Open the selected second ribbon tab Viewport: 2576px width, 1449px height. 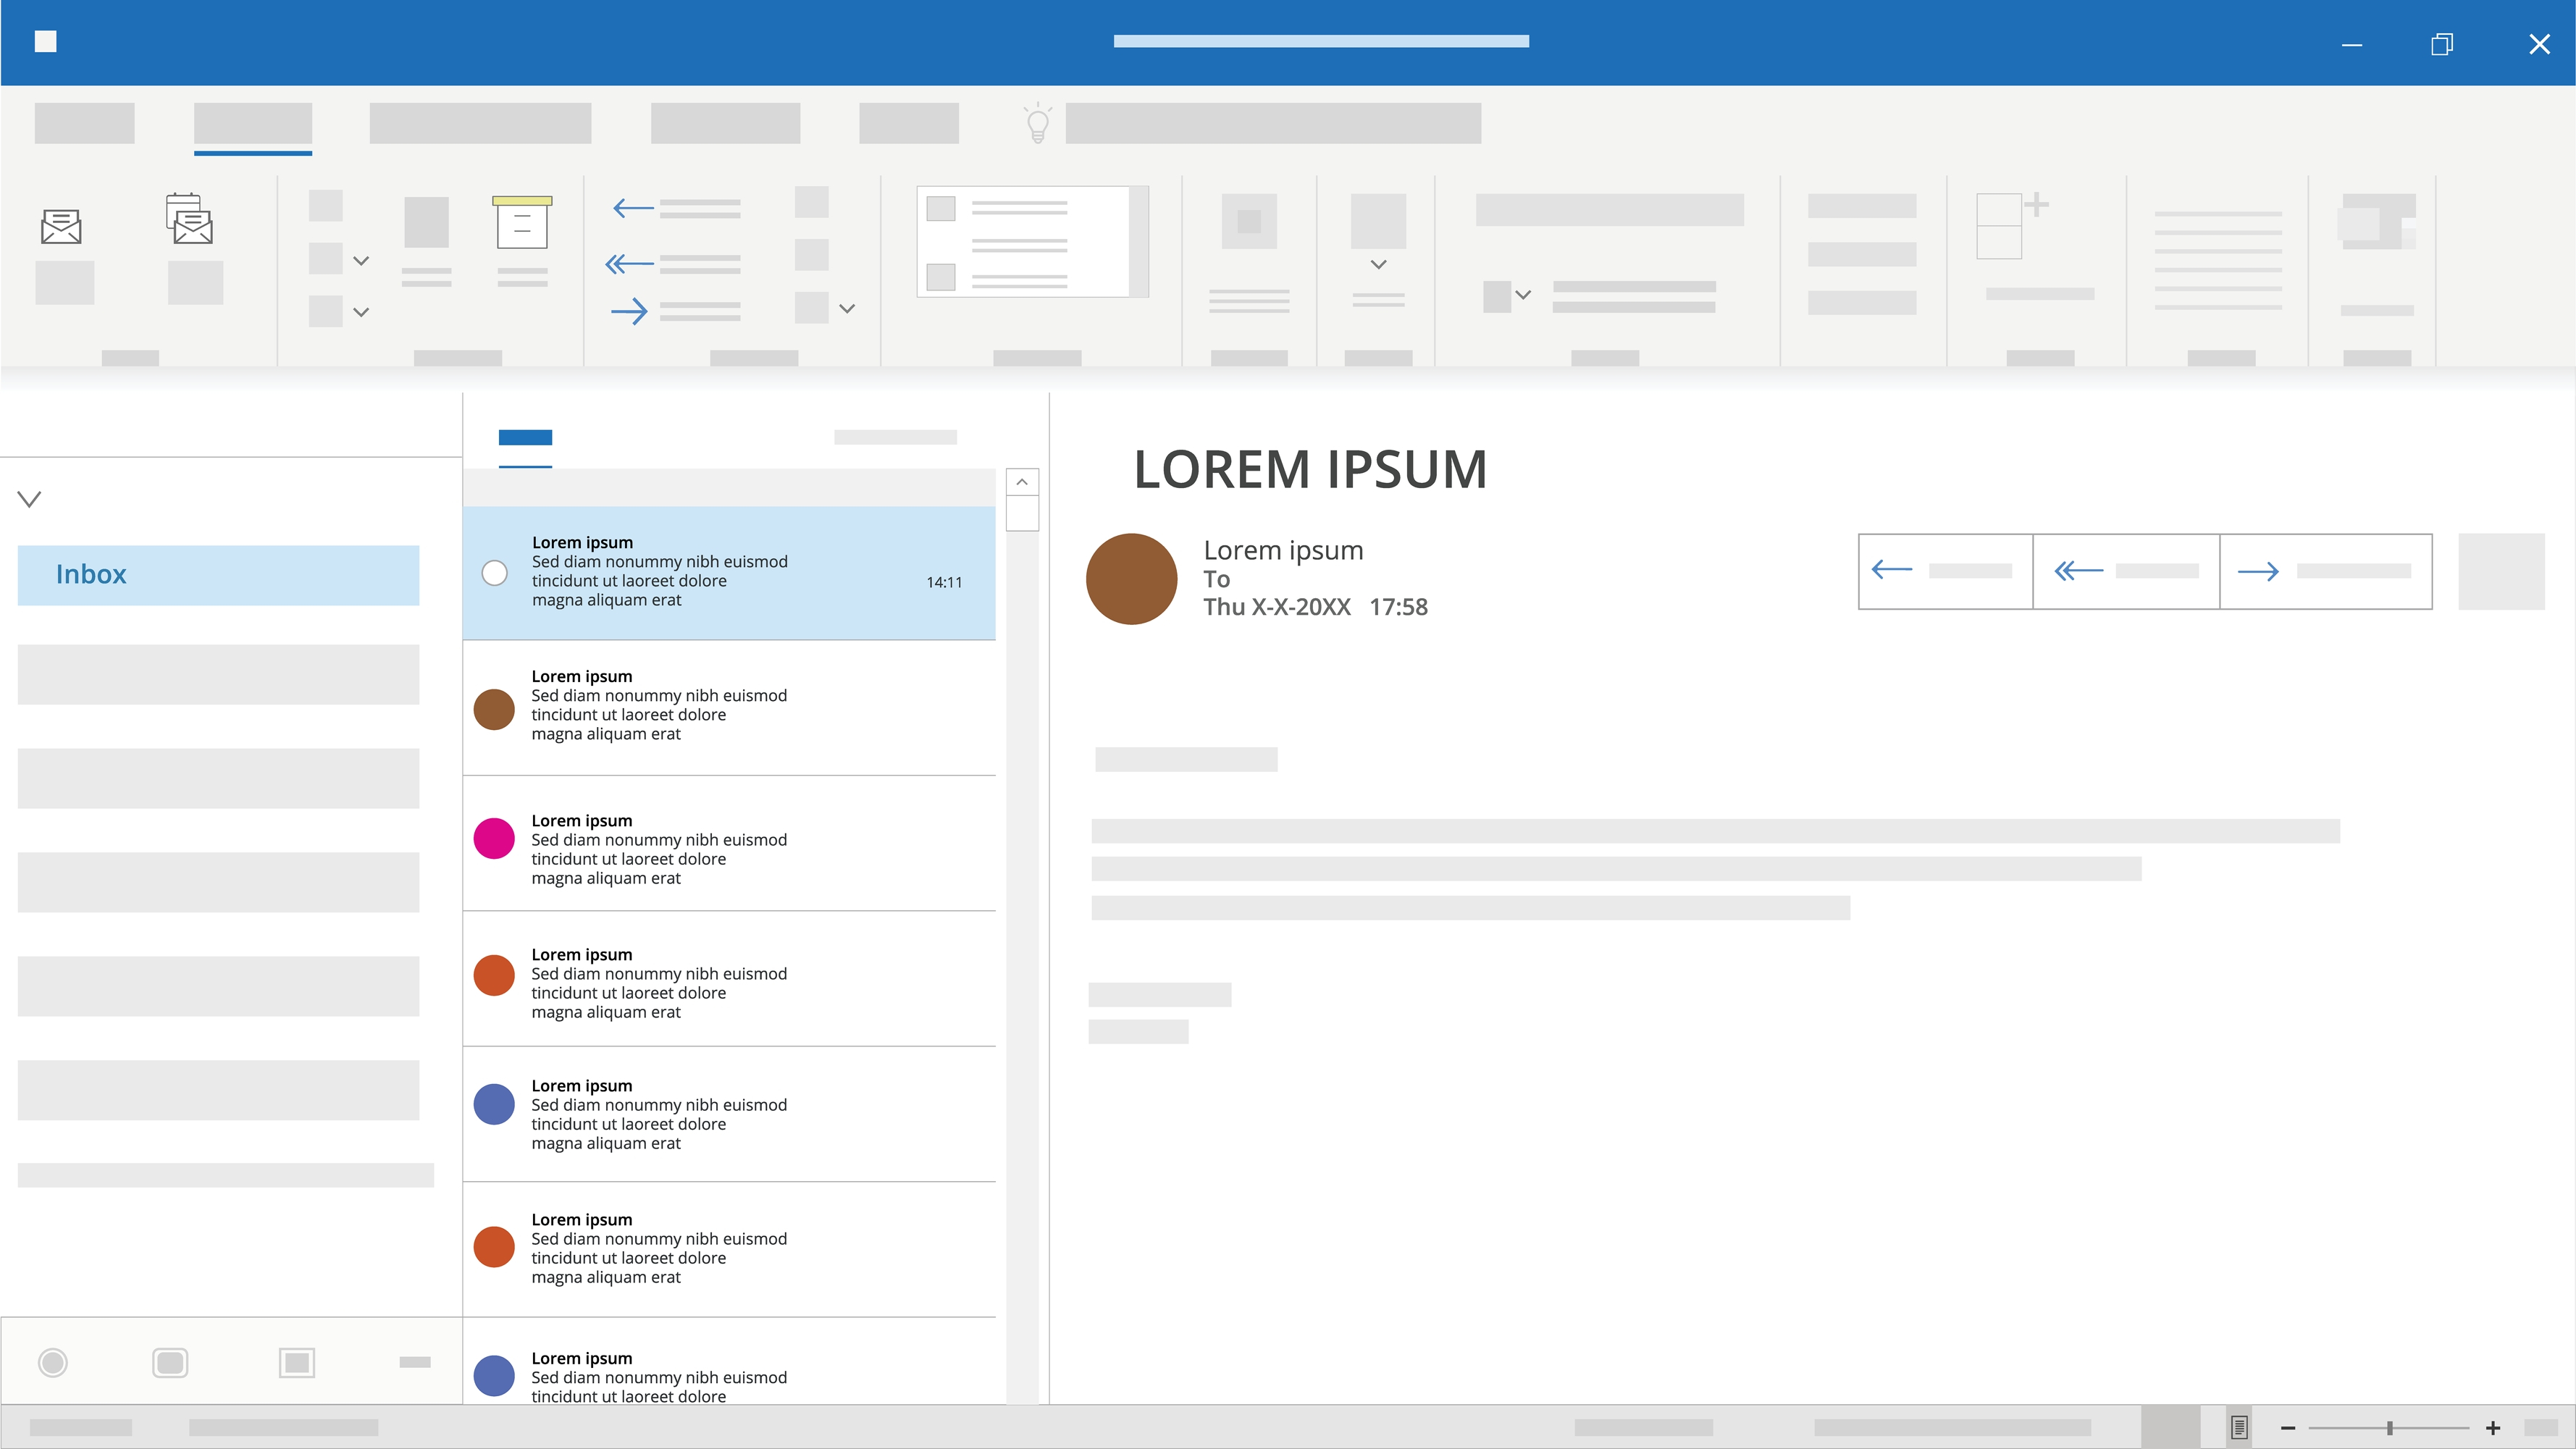coord(252,124)
